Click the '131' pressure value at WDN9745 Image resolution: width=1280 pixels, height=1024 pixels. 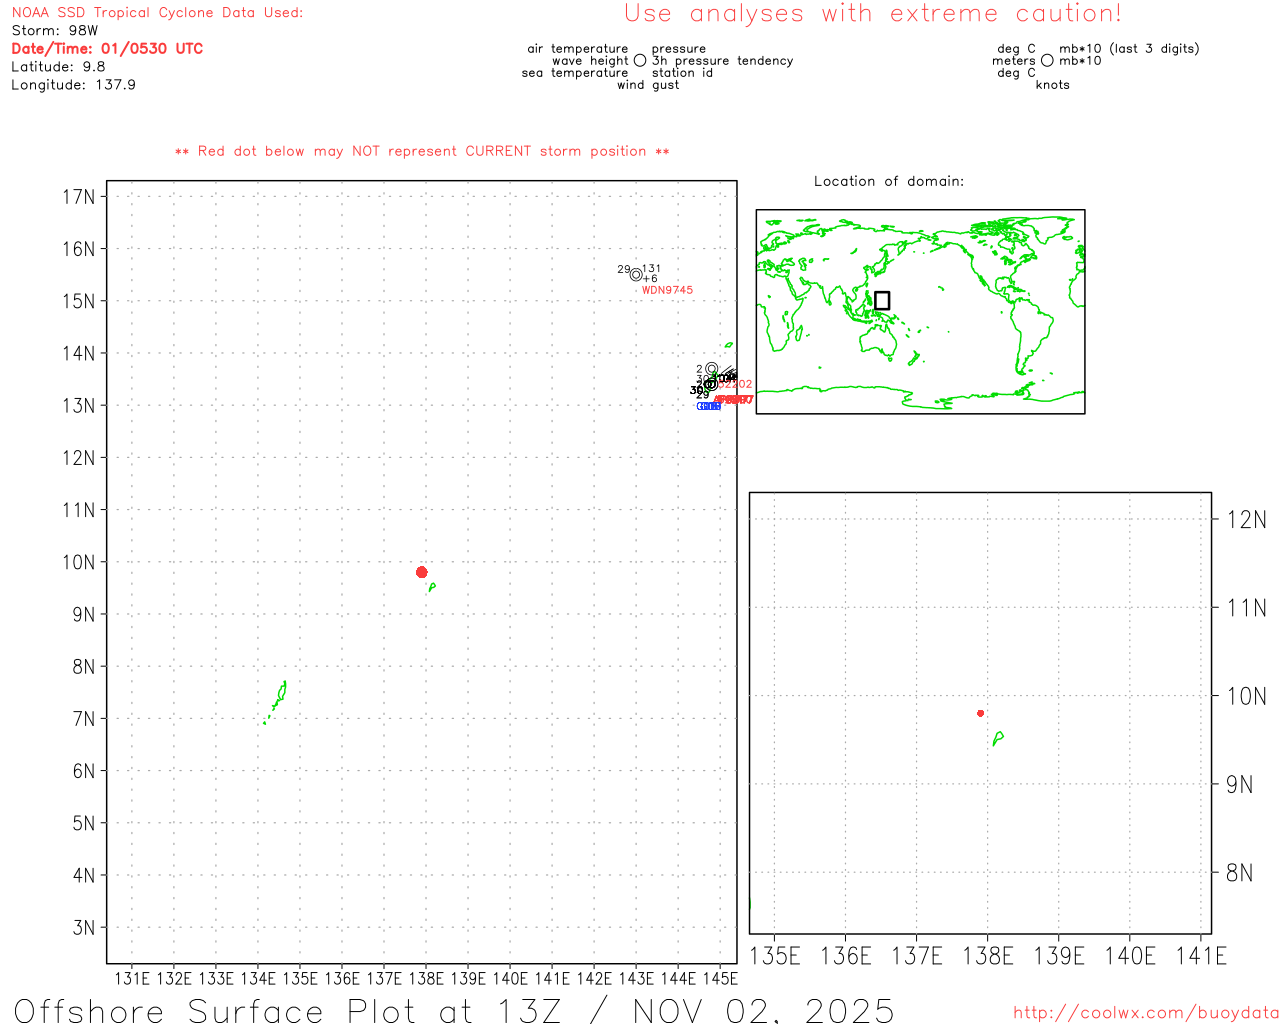(x=651, y=268)
